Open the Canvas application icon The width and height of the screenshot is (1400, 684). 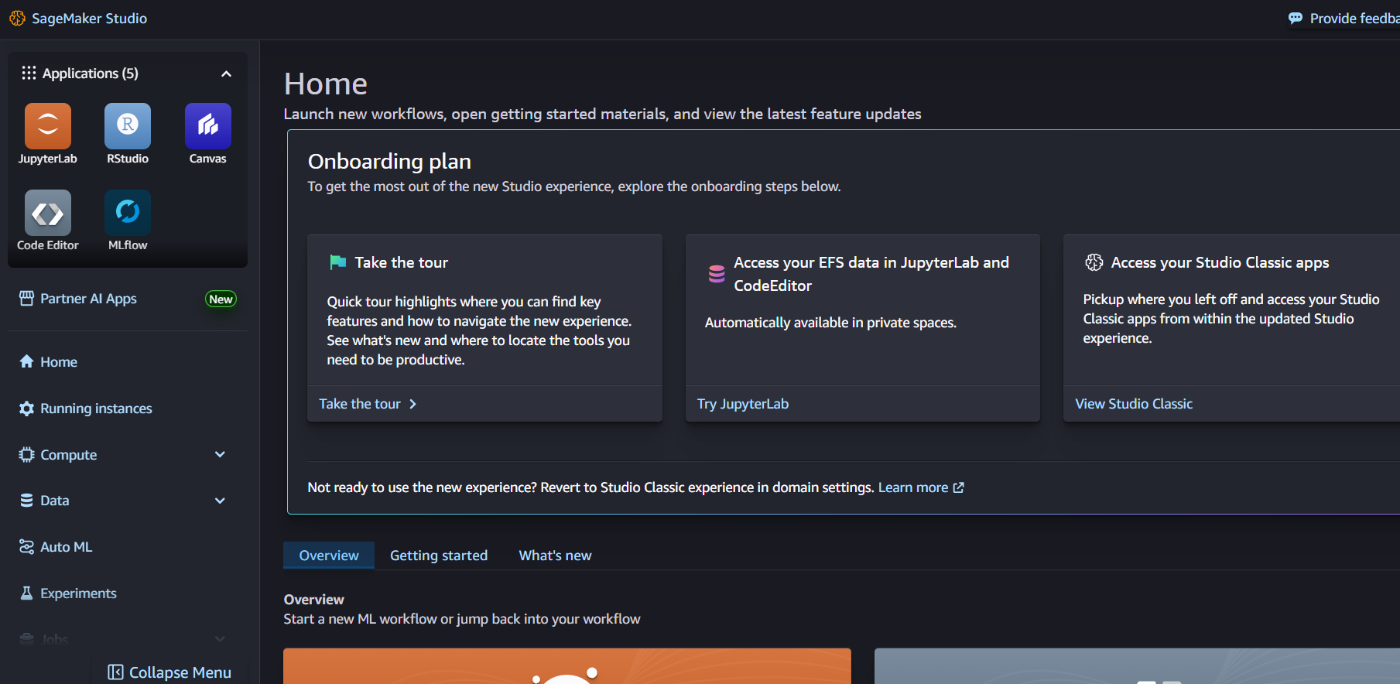click(x=208, y=126)
